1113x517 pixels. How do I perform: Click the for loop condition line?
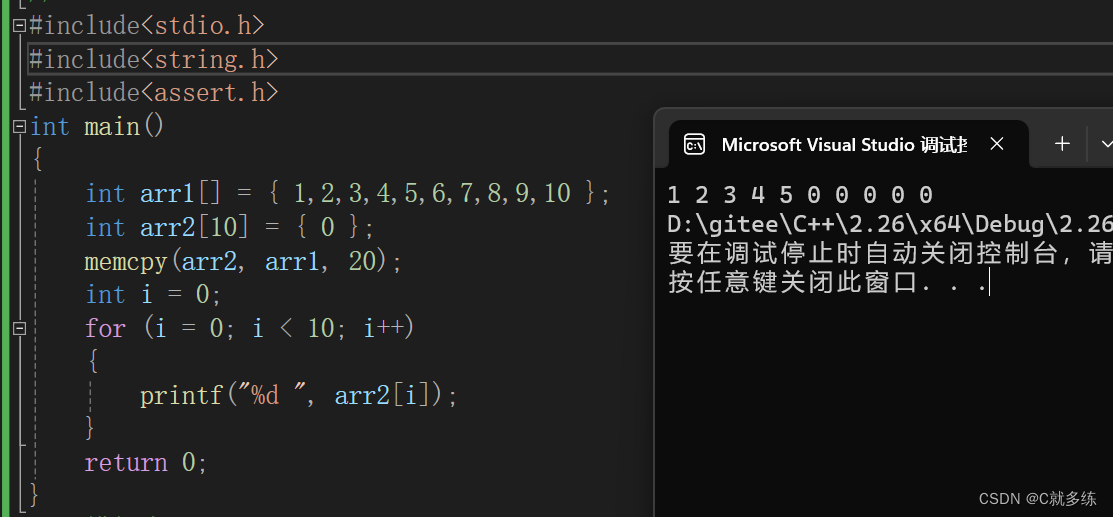click(249, 328)
